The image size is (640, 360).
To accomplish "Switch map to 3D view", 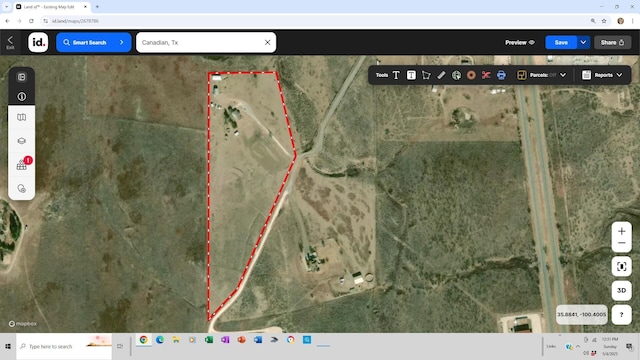I will pyautogui.click(x=621, y=290).
